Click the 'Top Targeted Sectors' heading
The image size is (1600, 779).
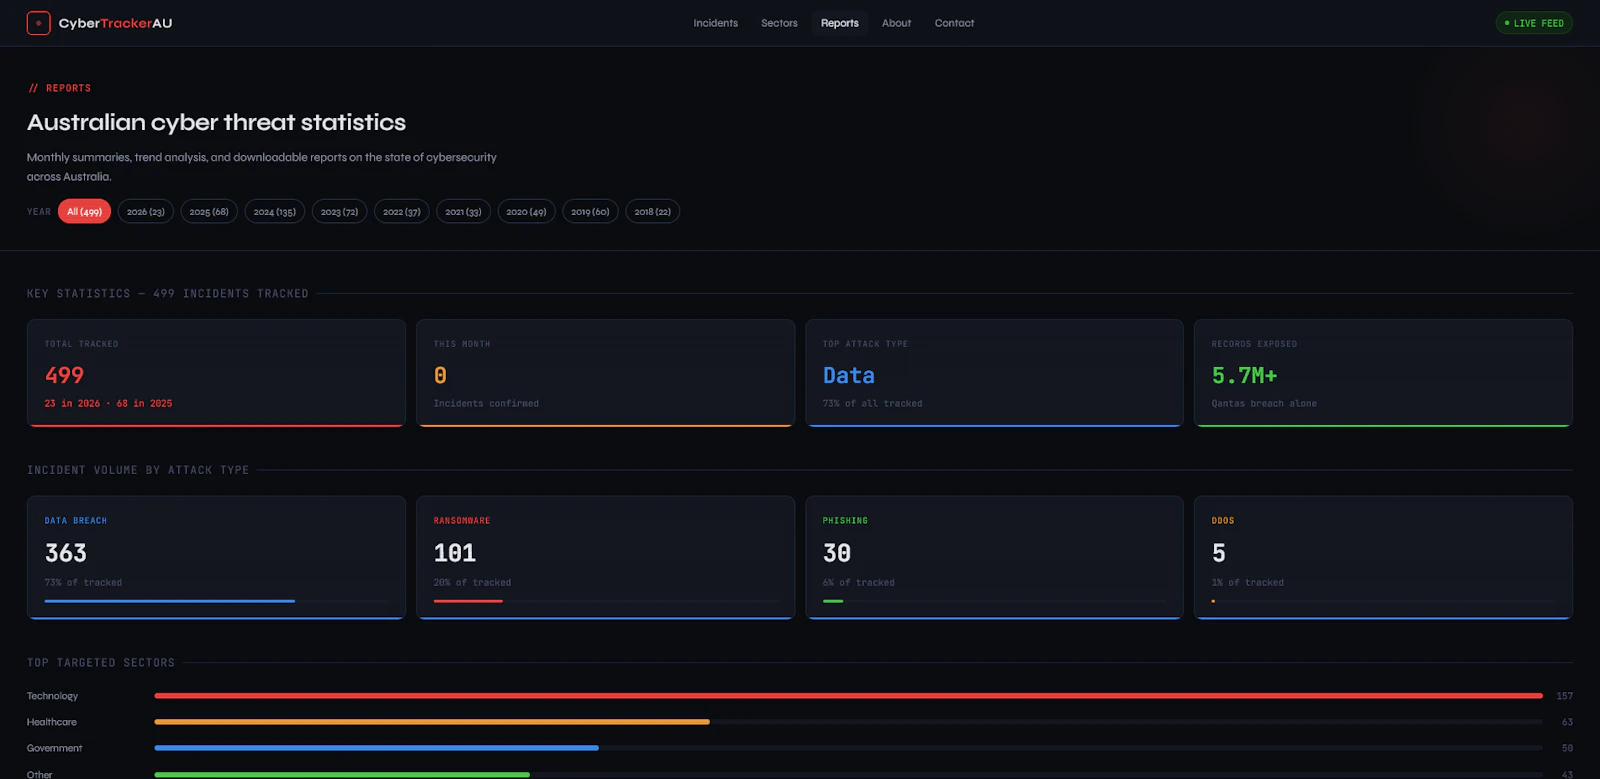(x=101, y=663)
